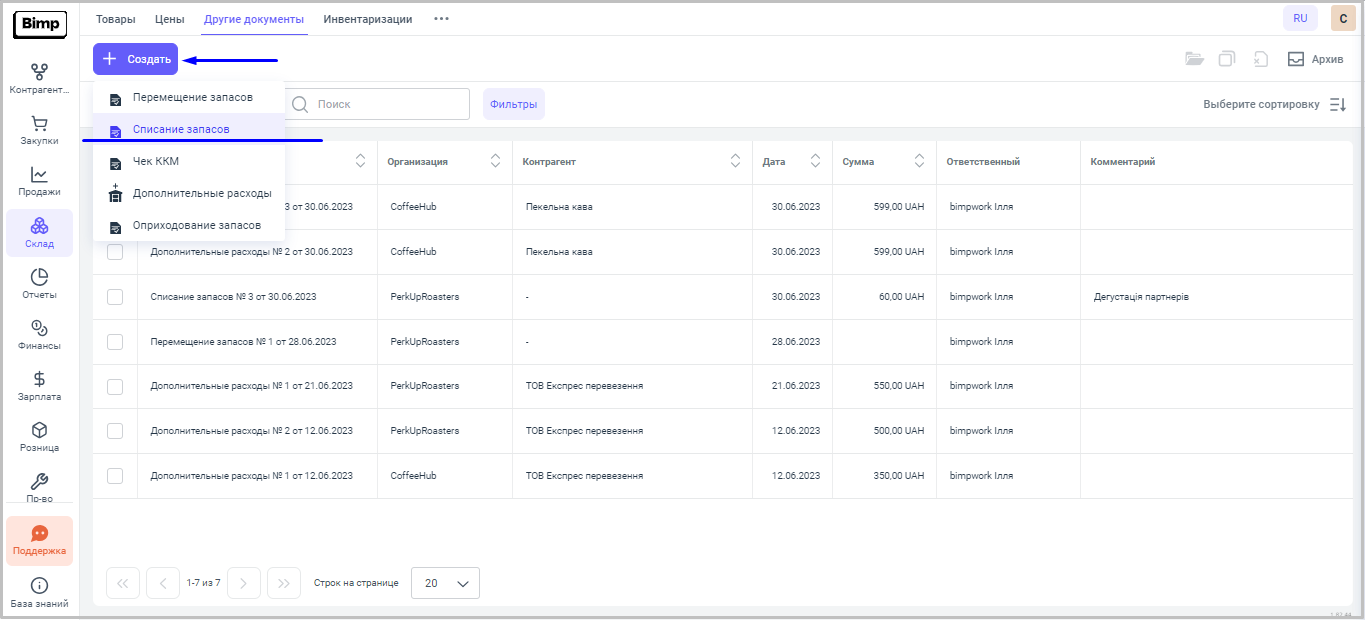
Task: Open the Закупки cart icon
Action: coord(39,124)
